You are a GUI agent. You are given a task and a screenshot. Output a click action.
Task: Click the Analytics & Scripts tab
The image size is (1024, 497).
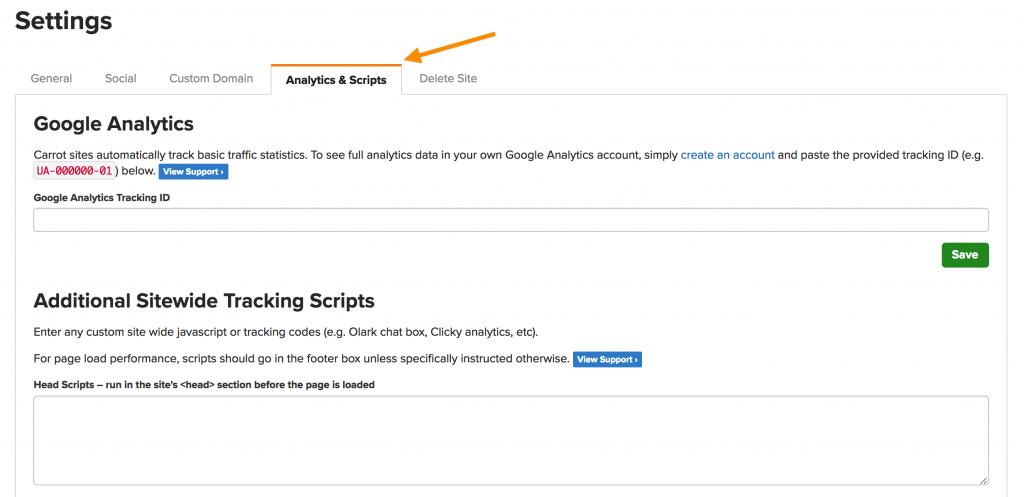pos(336,80)
